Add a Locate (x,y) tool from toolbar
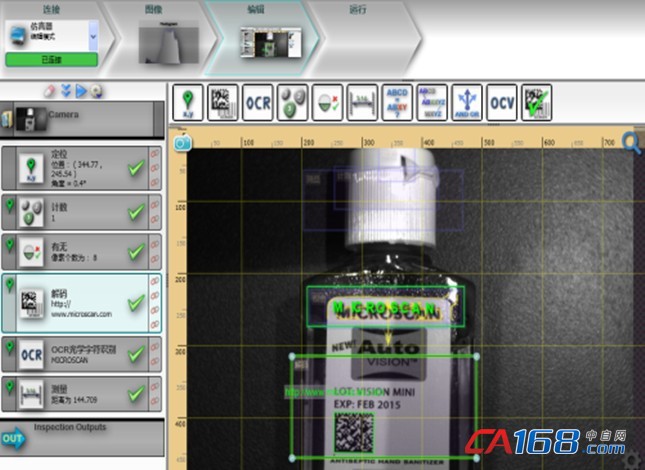 click(x=188, y=102)
